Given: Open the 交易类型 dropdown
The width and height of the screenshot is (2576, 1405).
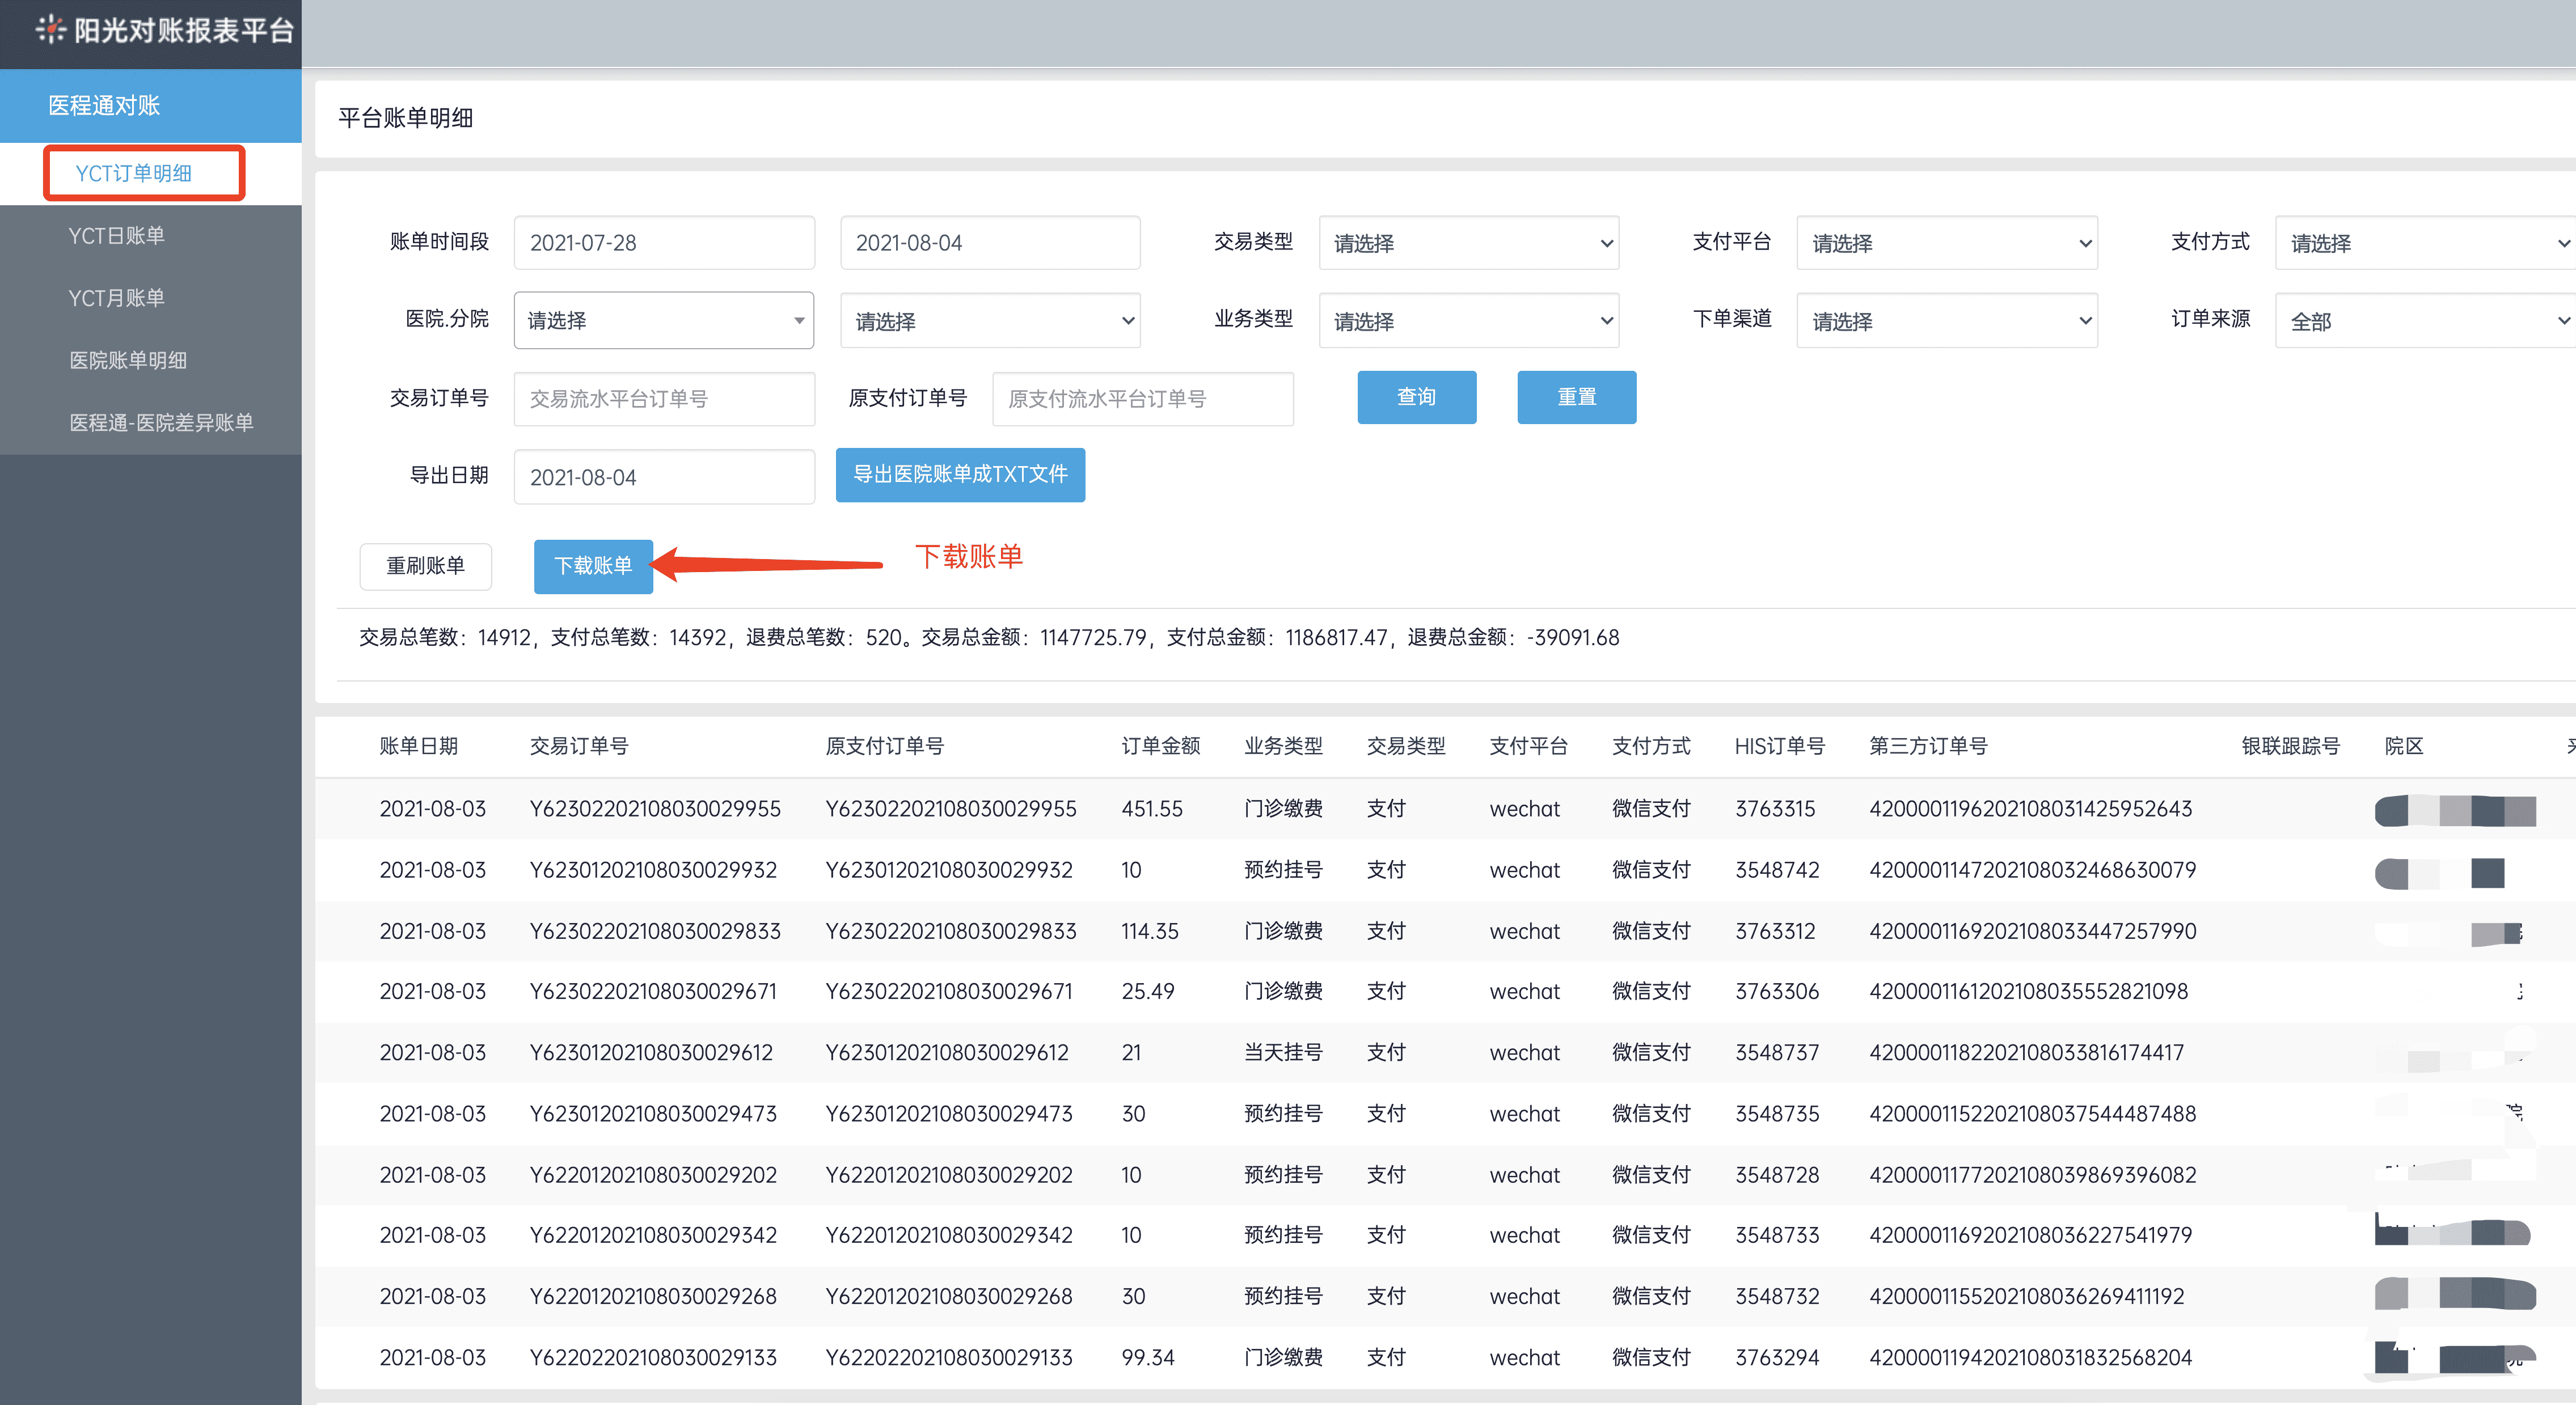Looking at the screenshot, I should (x=1467, y=242).
